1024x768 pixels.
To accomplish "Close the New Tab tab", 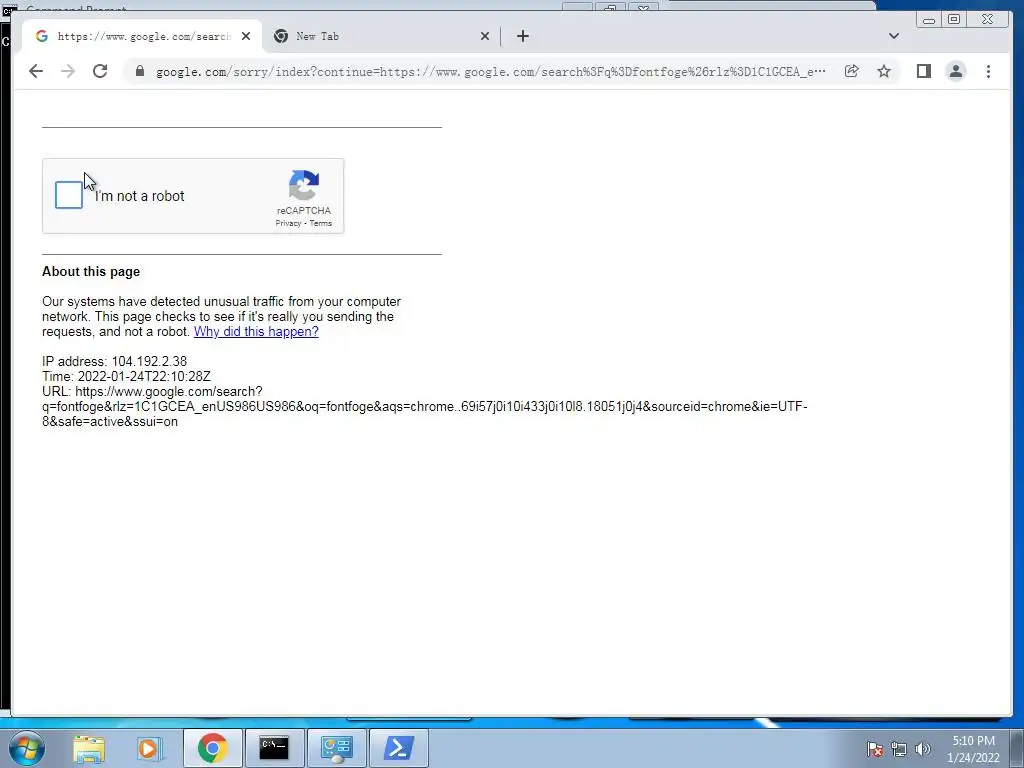I will (485, 37).
